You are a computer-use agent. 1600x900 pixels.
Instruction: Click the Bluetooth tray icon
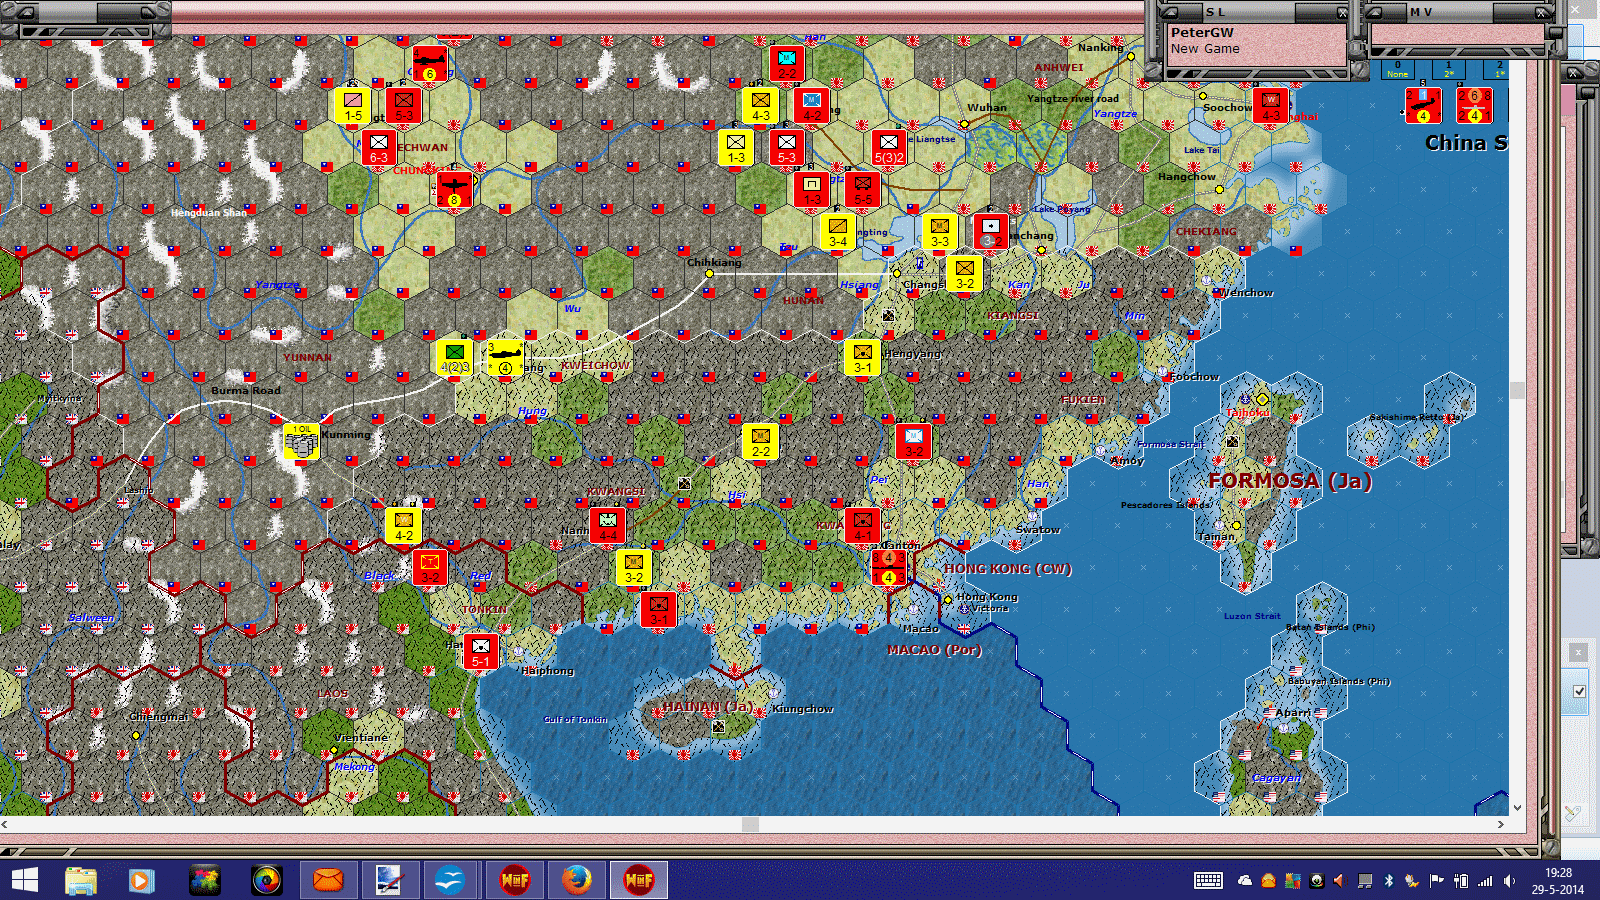pyautogui.click(x=1388, y=881)
